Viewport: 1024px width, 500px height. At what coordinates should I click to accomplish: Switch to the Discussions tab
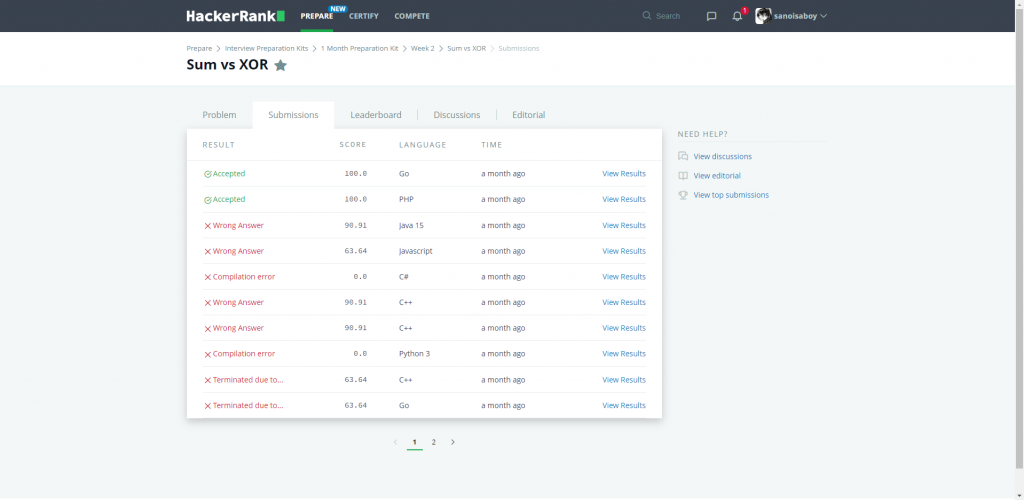click(456, 115)
